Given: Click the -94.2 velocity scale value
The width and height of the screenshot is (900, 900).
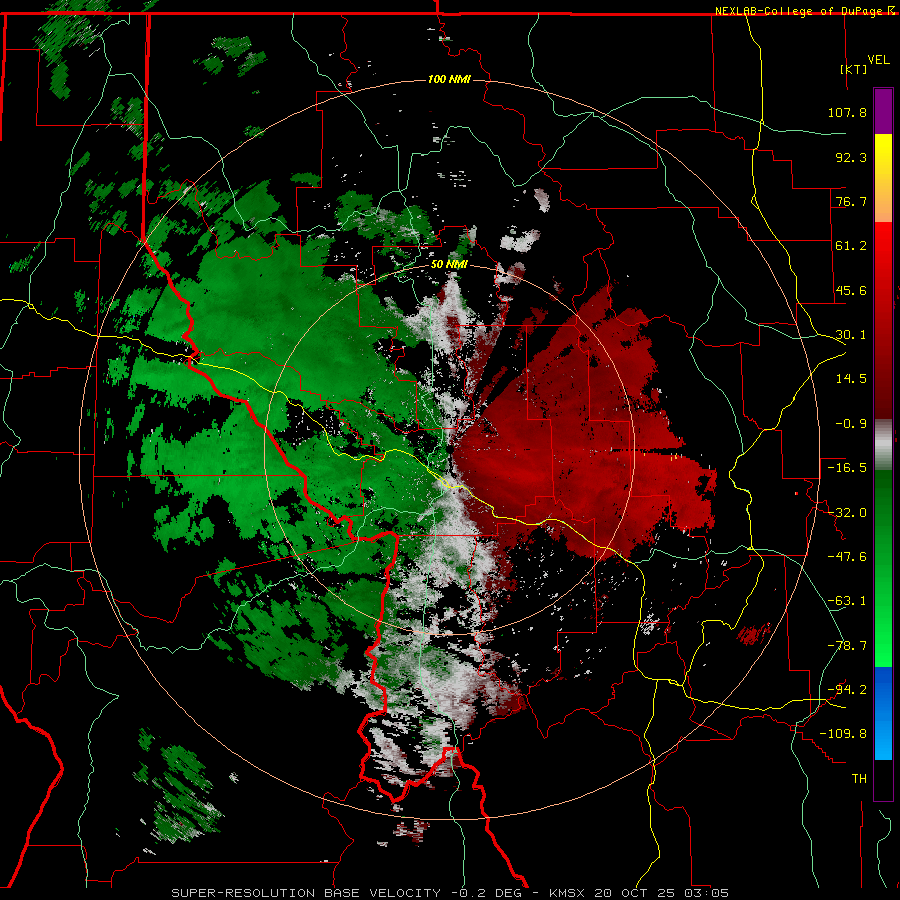Looking at the screenshot, I should 847,690.
